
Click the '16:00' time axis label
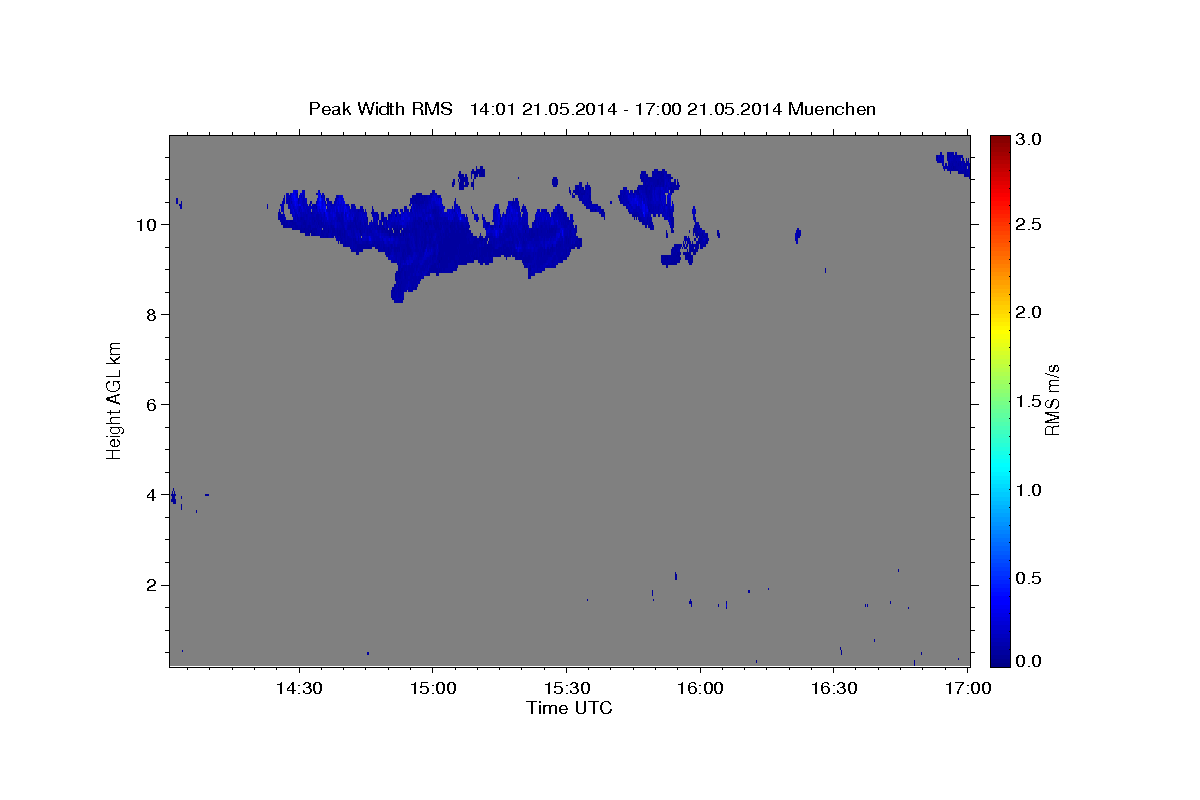click(x=700, y=688)
